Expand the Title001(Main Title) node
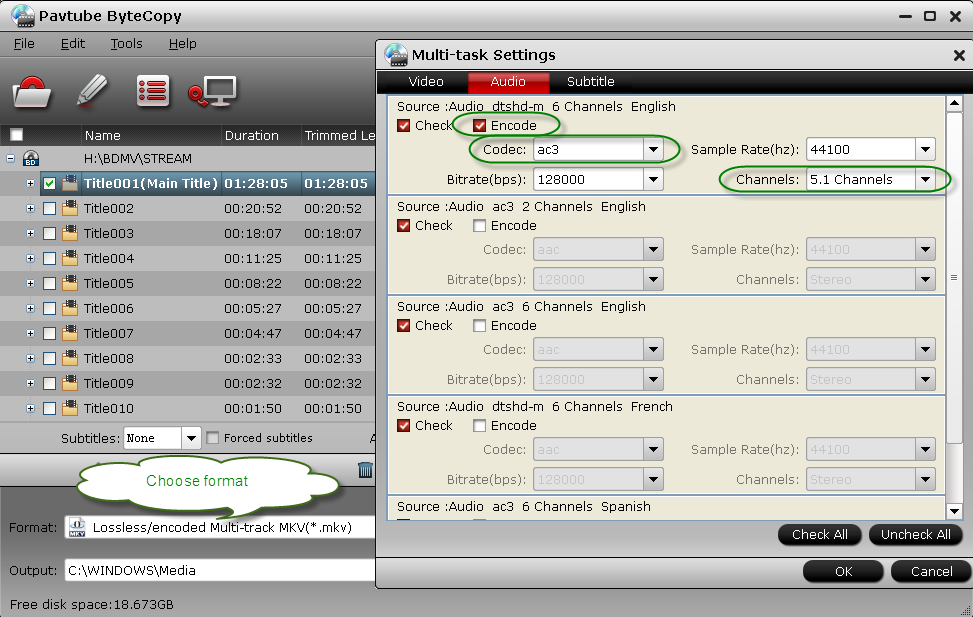The width and height of the screenshot is (973, 617). click(x=30, y=184)
